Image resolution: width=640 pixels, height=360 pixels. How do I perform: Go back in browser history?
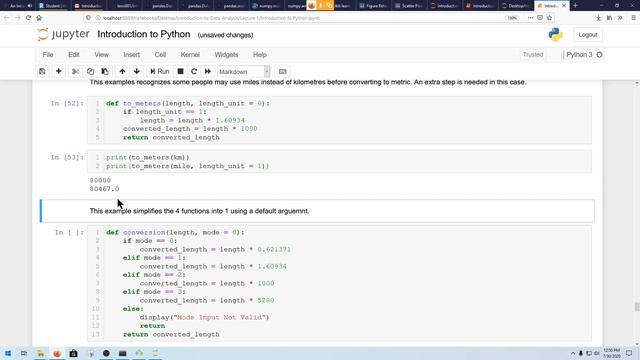tap(7, 18)
